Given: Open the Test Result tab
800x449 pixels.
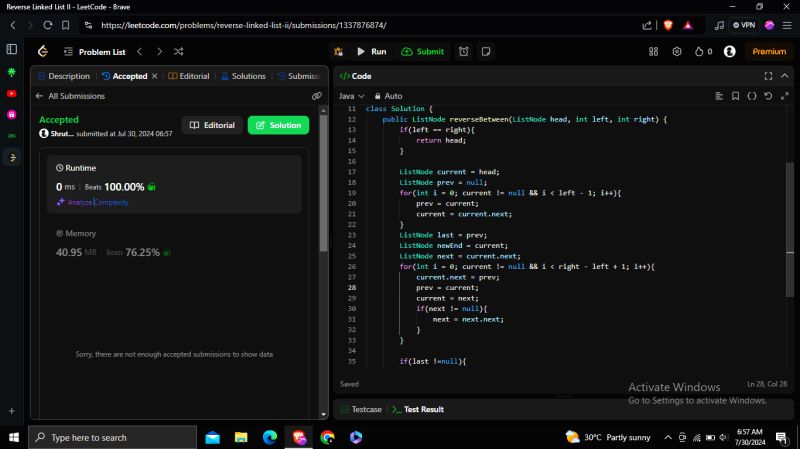Looking at the screenshot, I should [x=418, y=409].
